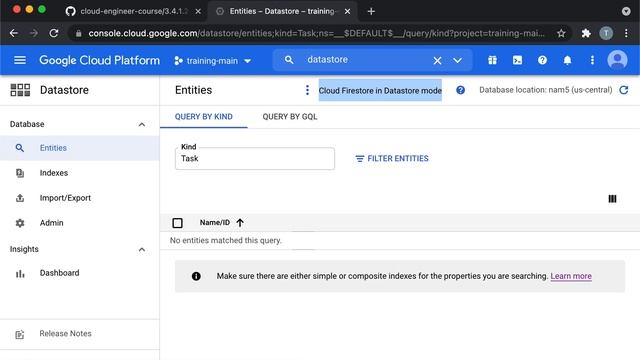The width and height of the screenshot is (640, 360).
Task: Expand the search options chevron
Action: [457, 60]
